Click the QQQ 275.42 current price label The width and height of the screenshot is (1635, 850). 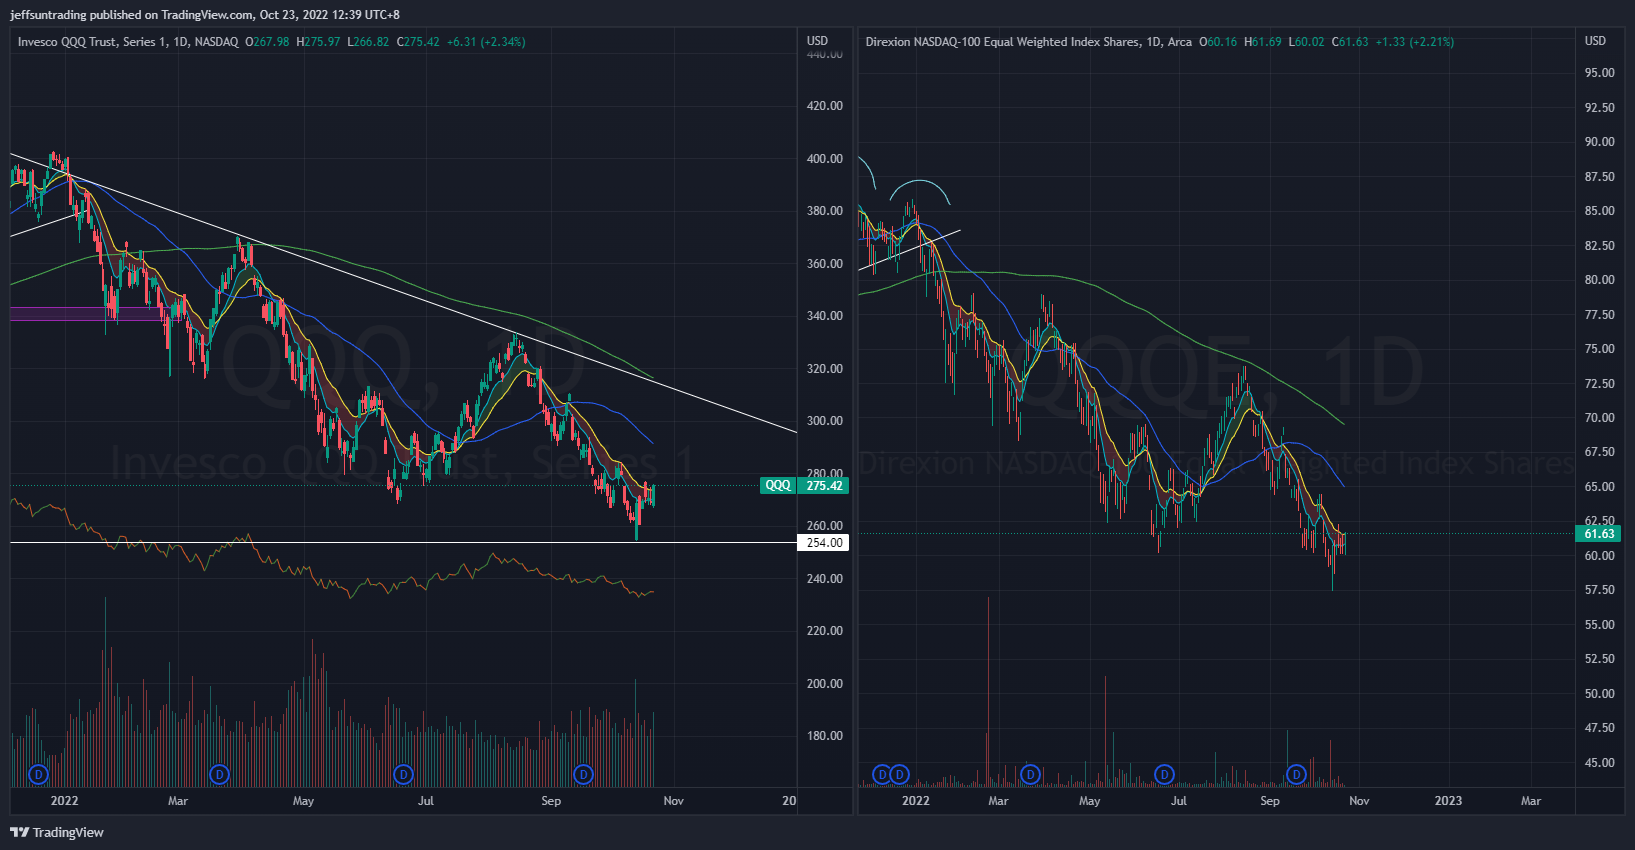pos(804,485)
